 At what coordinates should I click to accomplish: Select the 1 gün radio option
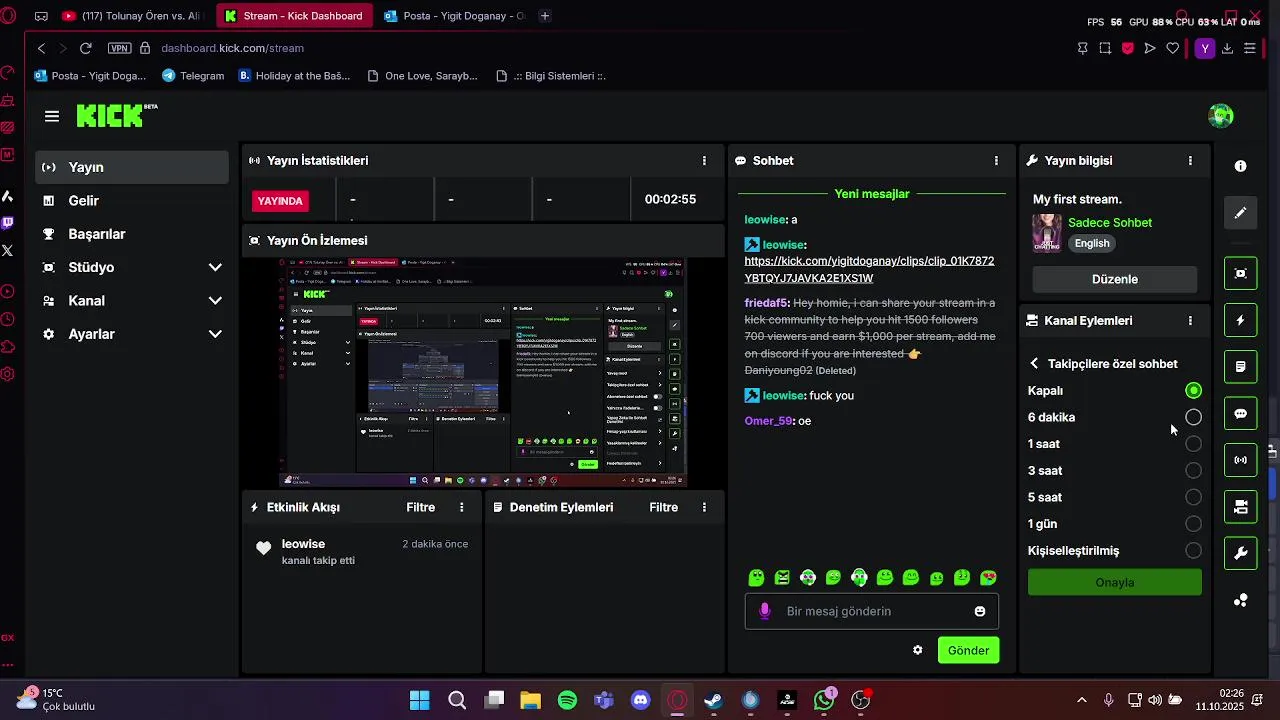tap(1193, 524)
